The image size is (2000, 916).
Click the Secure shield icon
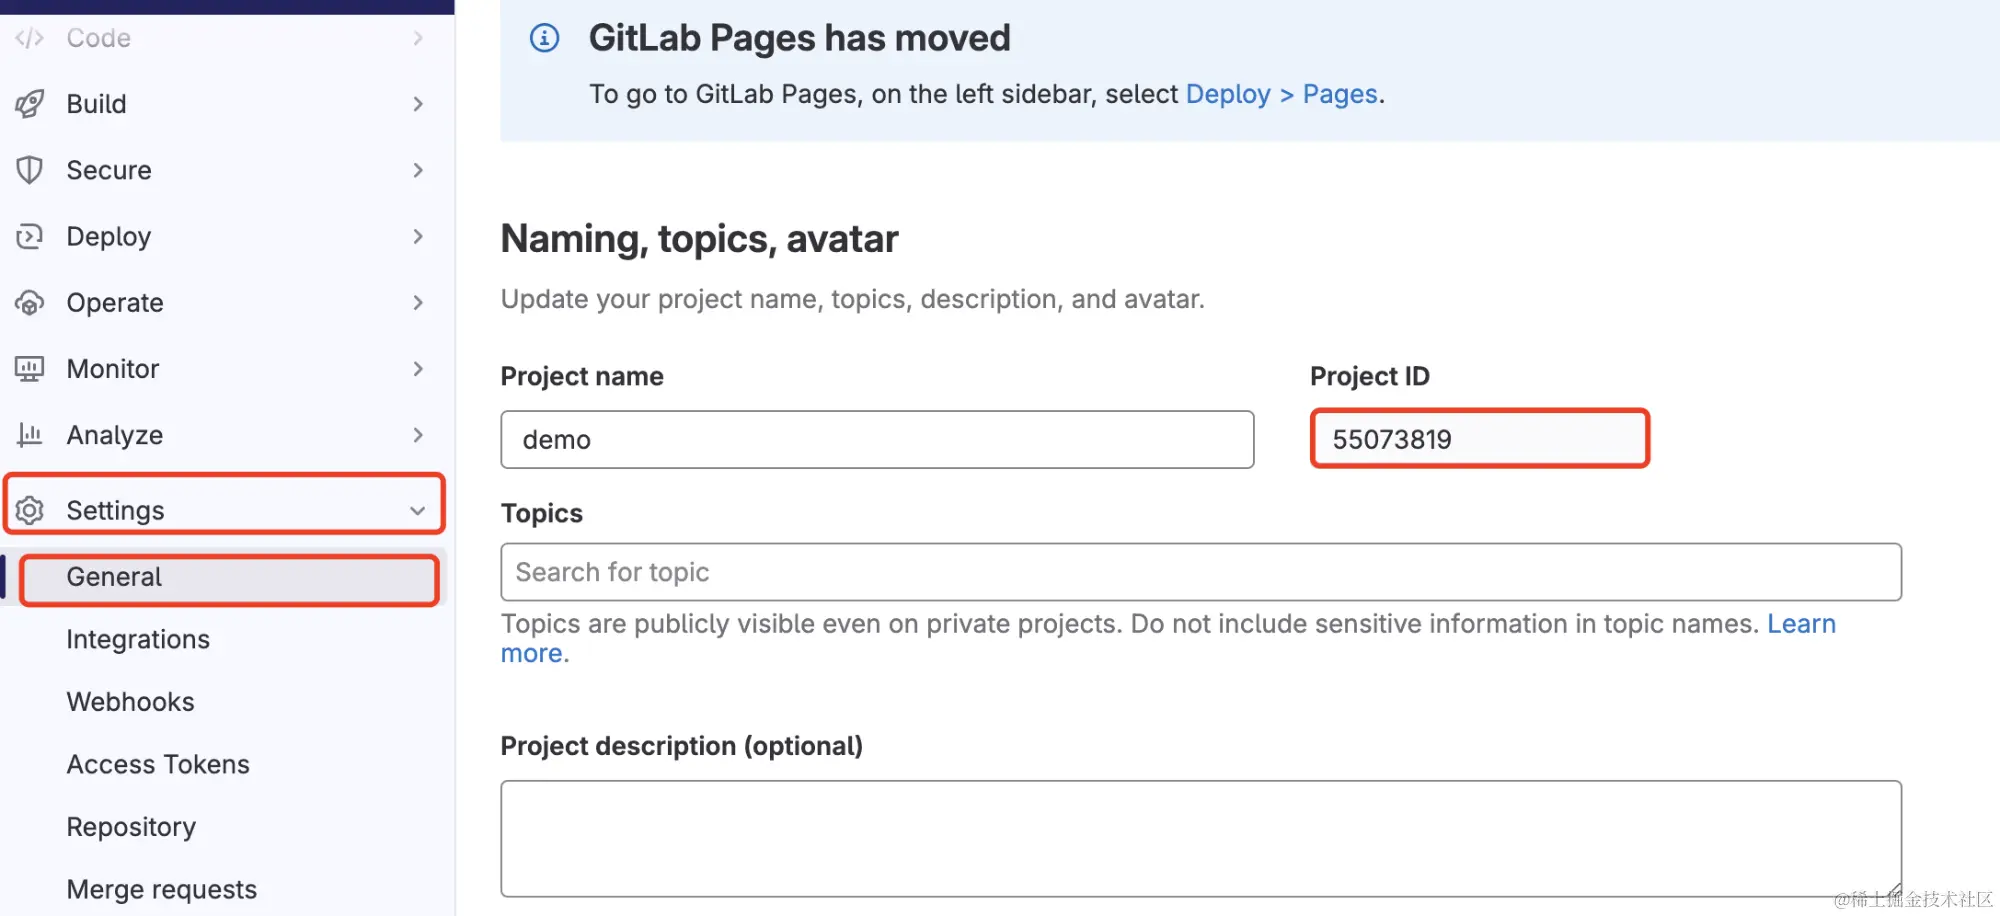(30, 170)
